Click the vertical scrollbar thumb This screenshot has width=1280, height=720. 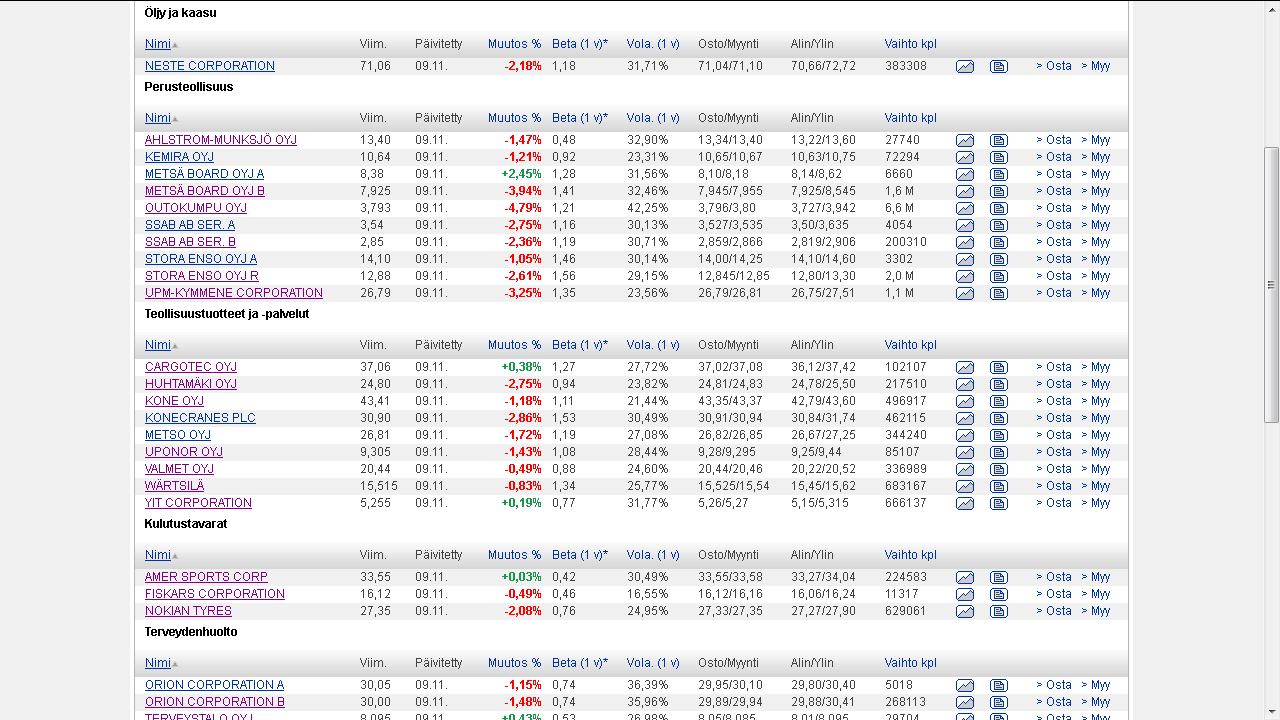click(1271, 285)
